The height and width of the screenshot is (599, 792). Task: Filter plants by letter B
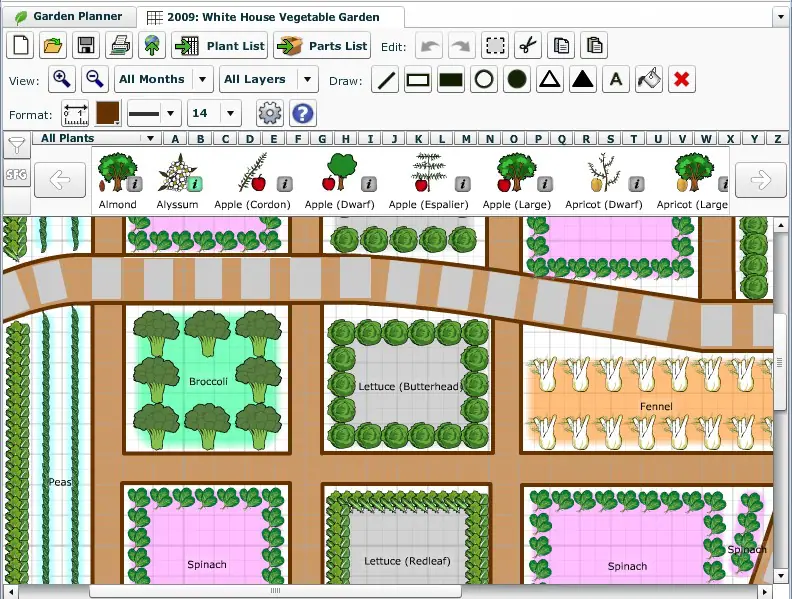pyautogui.click(x=201, y=138)
